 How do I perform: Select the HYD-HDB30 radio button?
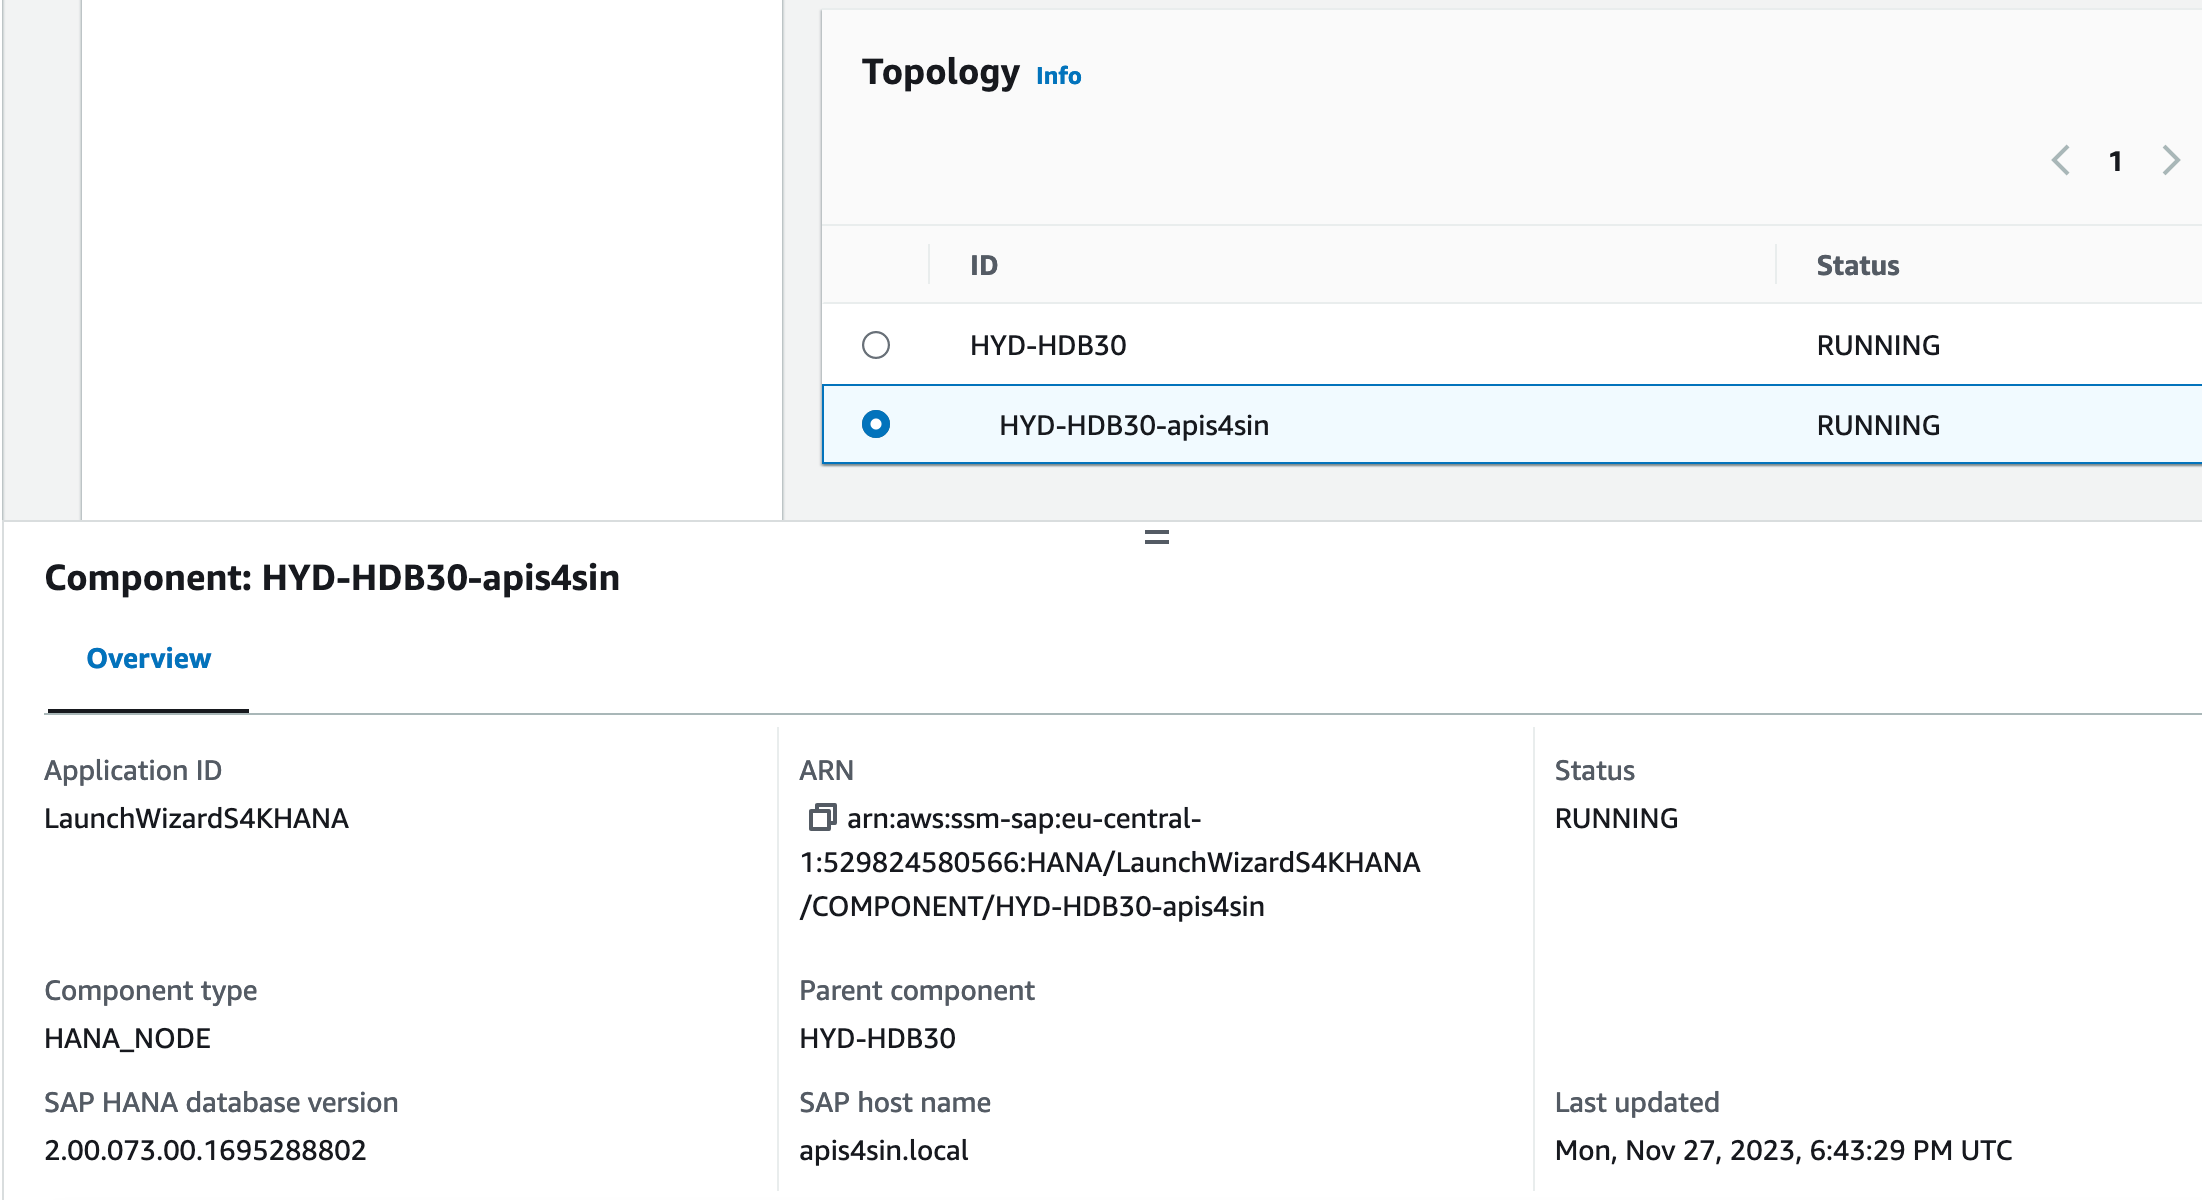pyautogui.click(x=876, y=345)
